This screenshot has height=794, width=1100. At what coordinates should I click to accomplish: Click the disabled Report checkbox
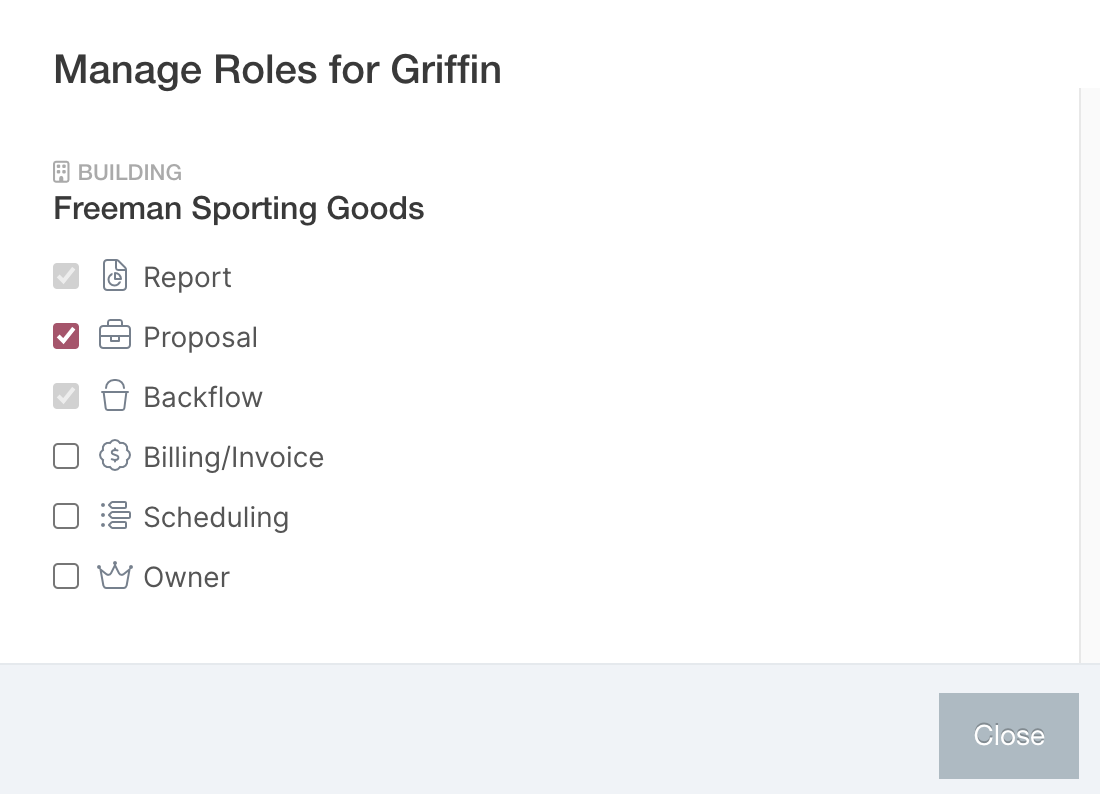(x=66, y=276)
